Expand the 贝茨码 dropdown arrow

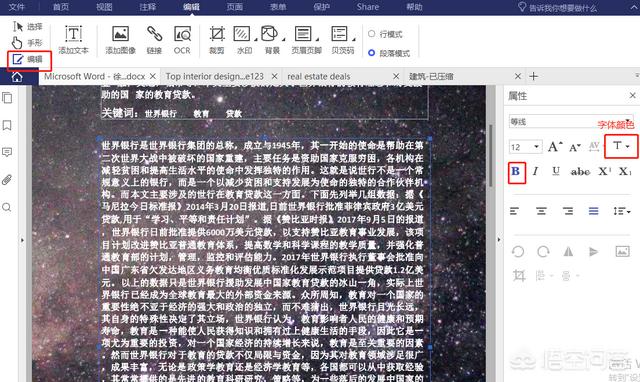pos(353,40)
